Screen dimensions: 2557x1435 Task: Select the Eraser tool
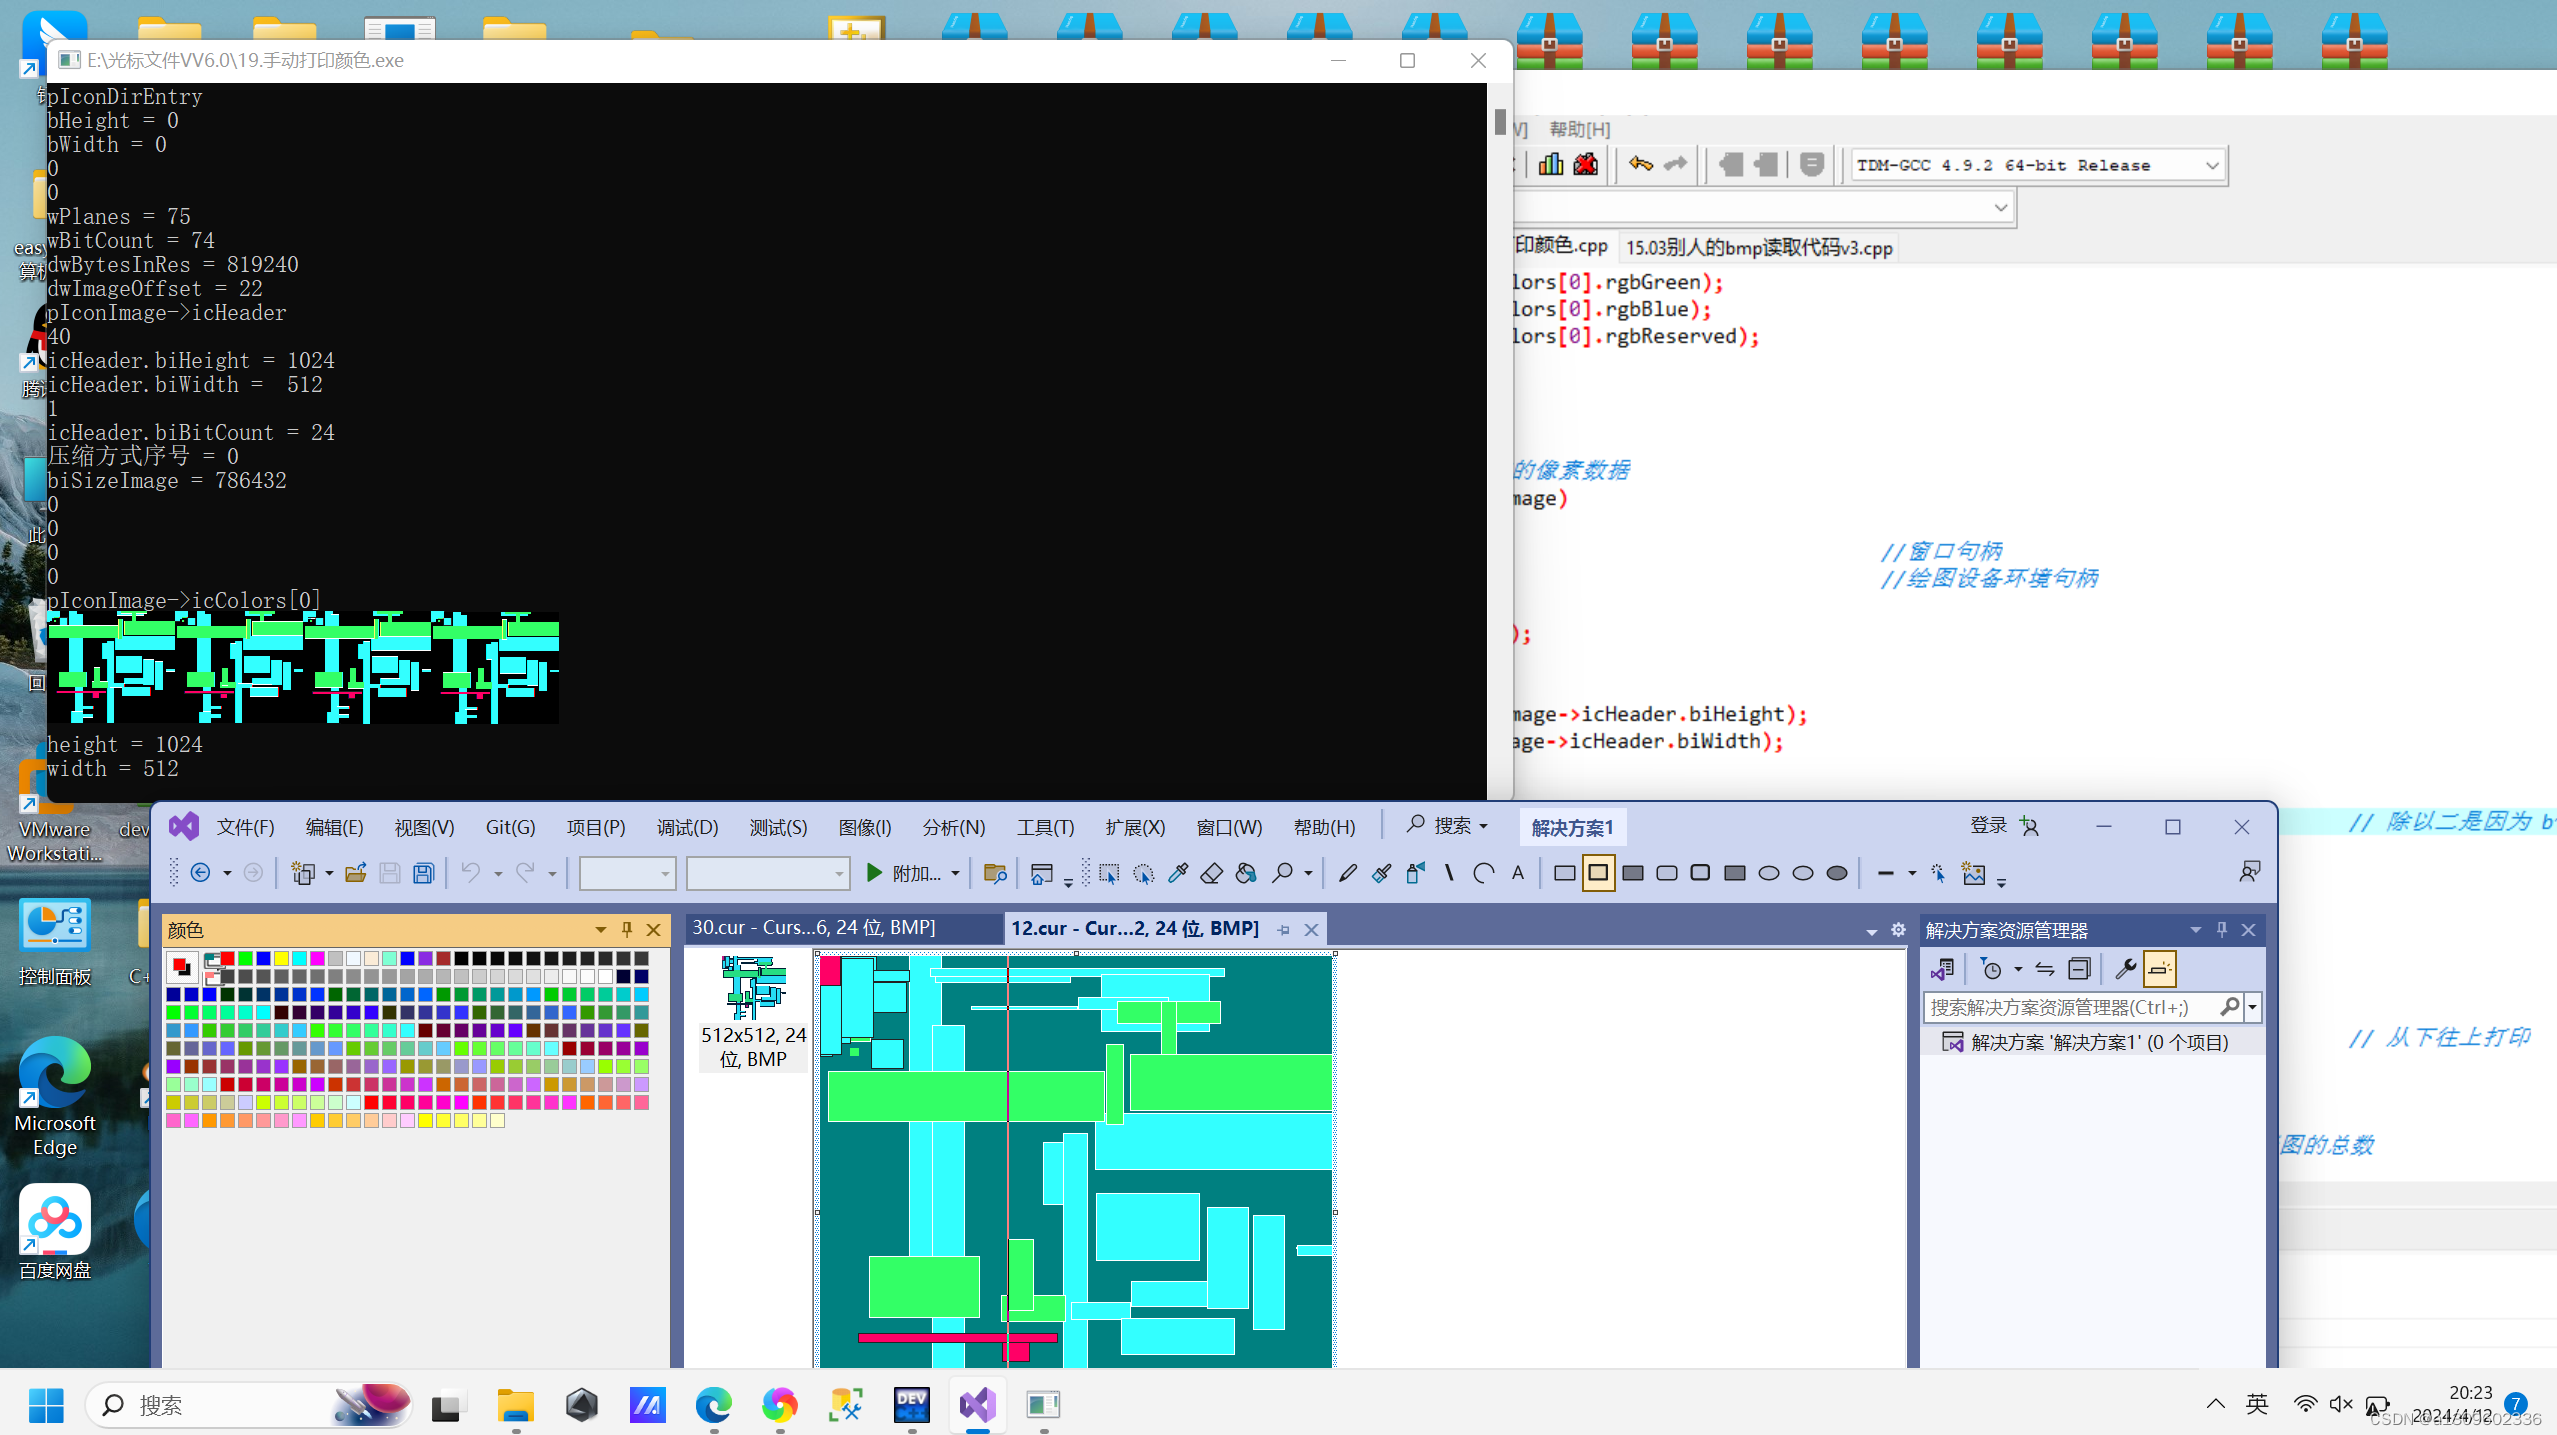(x=1211, y=873)
